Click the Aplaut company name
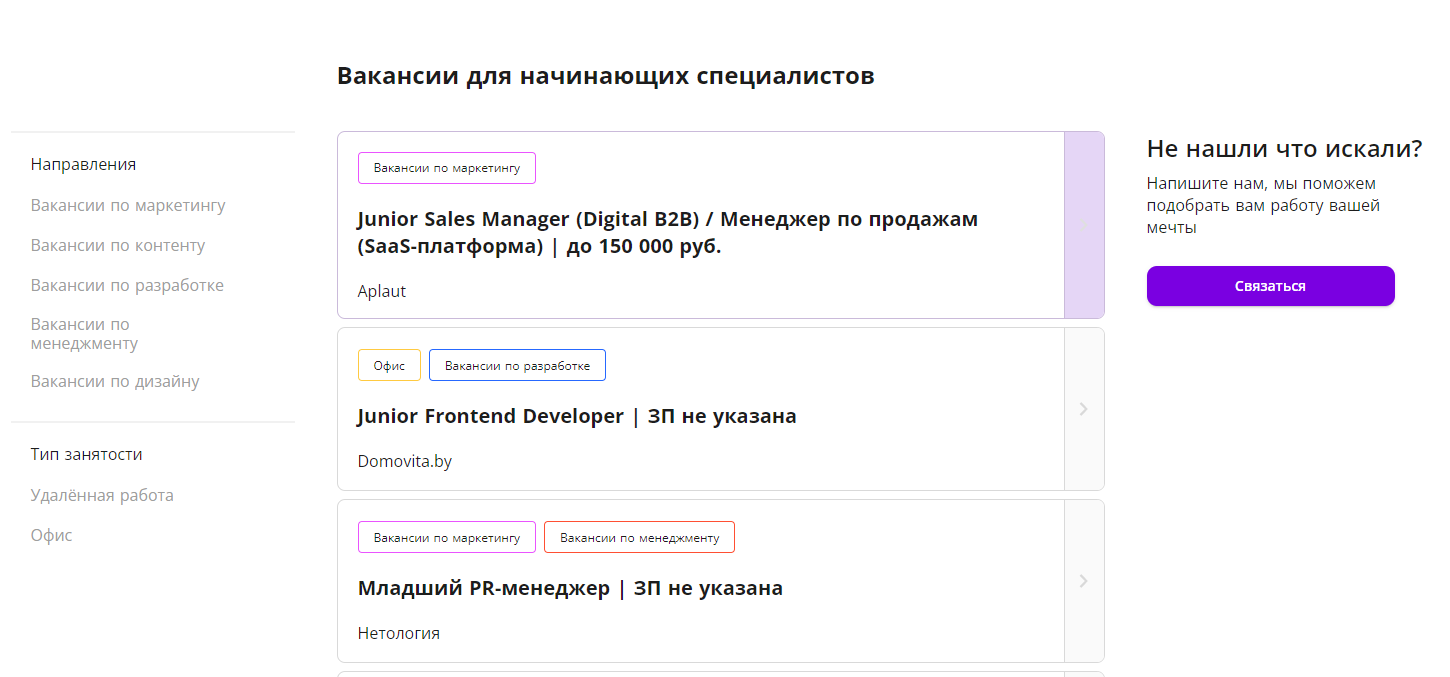 click(x=382, y=291)
